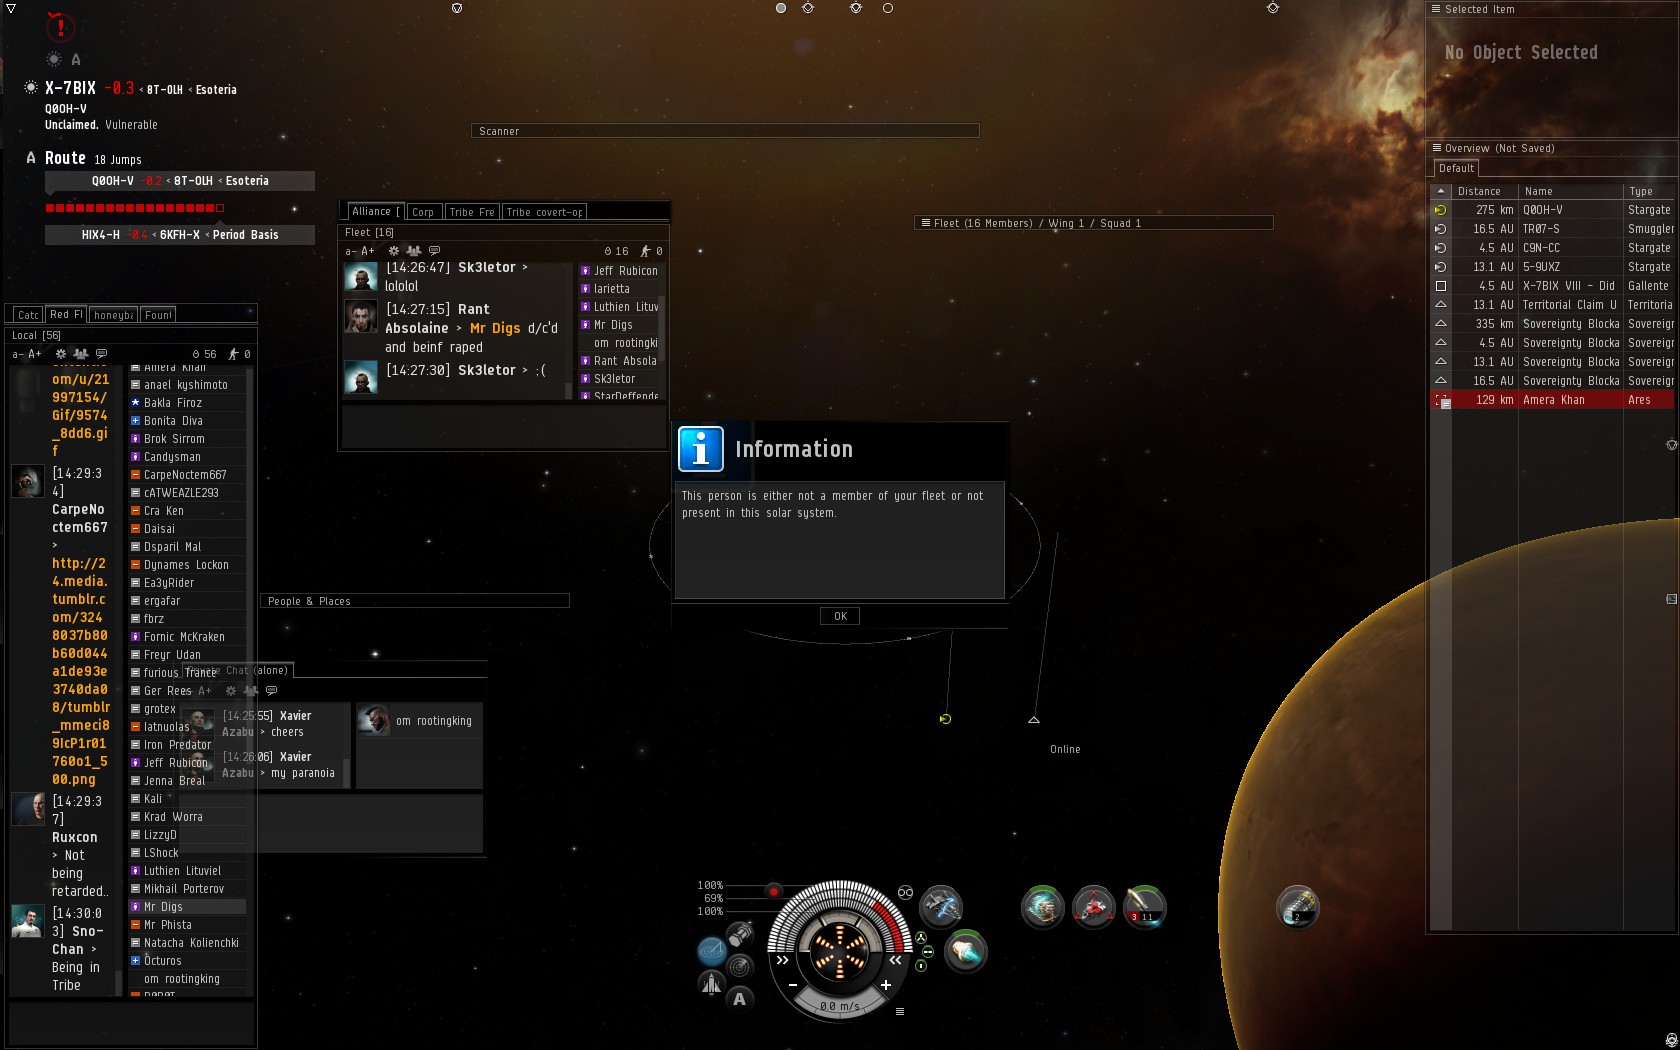Click the speech bubble icon in Fleet channel
Viewport: 1680px width, 1050px height.
(434, 251)
